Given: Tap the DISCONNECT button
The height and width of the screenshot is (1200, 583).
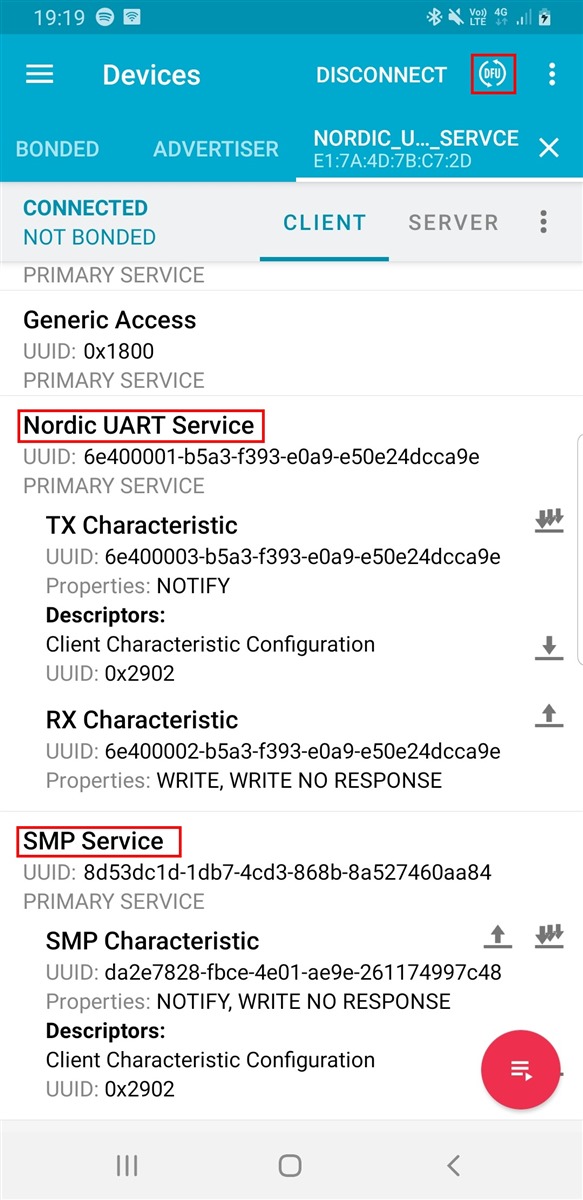Looking at the screenshot, I should point(381,75).
